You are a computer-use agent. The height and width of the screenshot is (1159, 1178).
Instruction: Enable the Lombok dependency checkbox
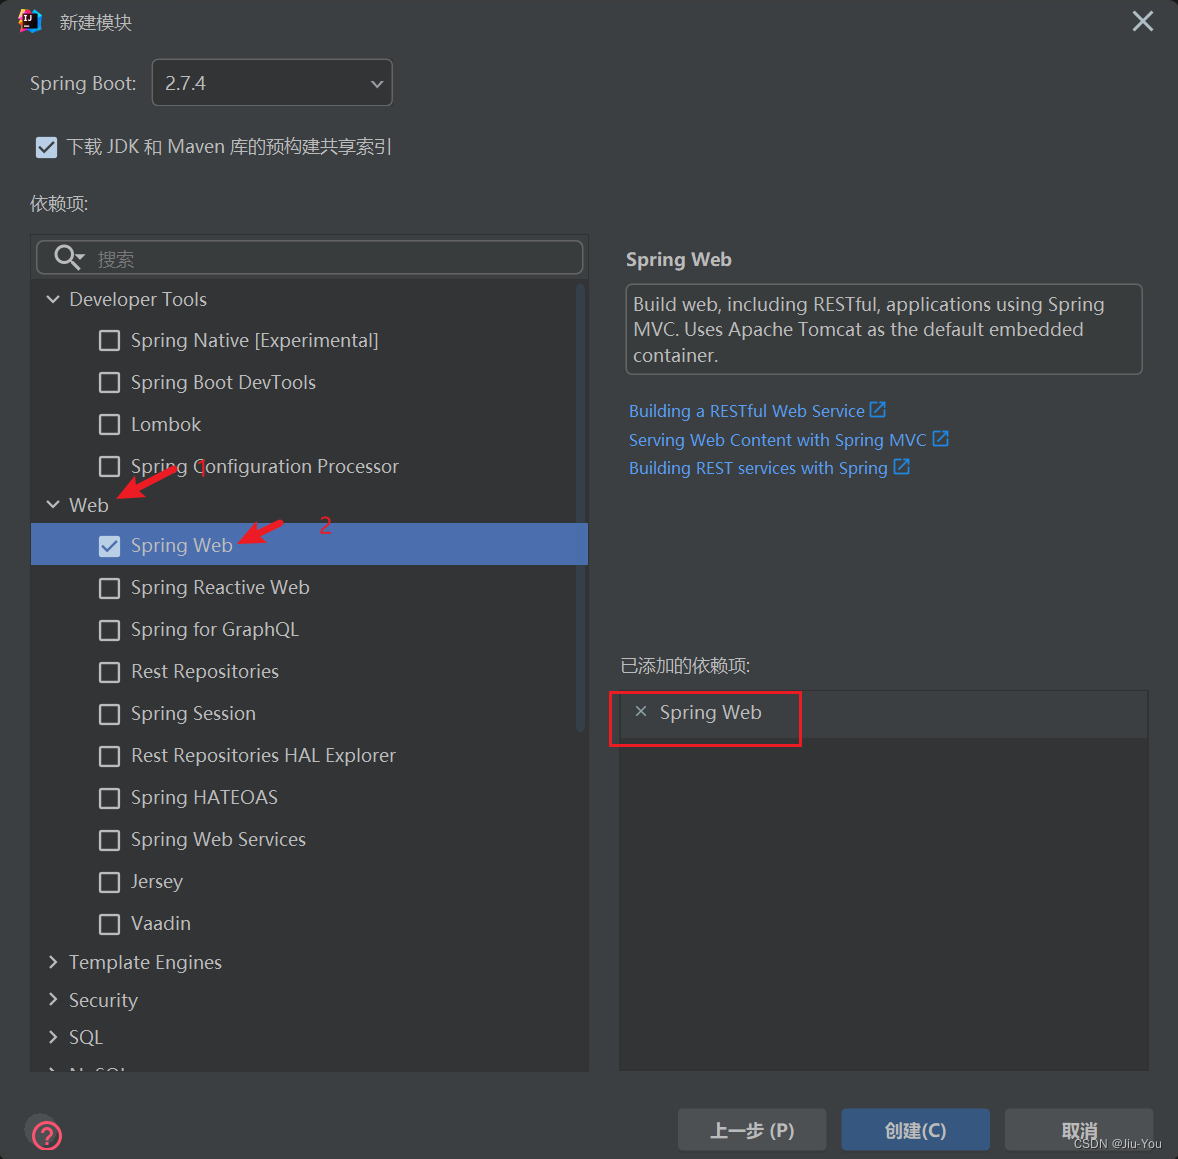pyautogui.click(x=110, y=424)
